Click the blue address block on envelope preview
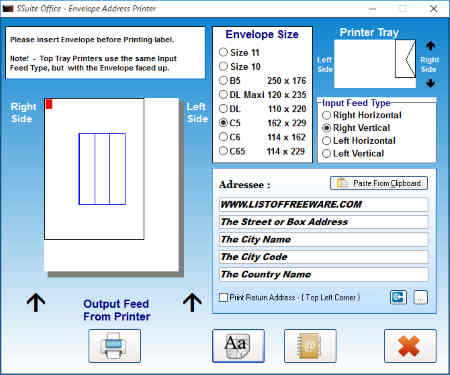Screen dimensions: 450x375 pos(102,169)
